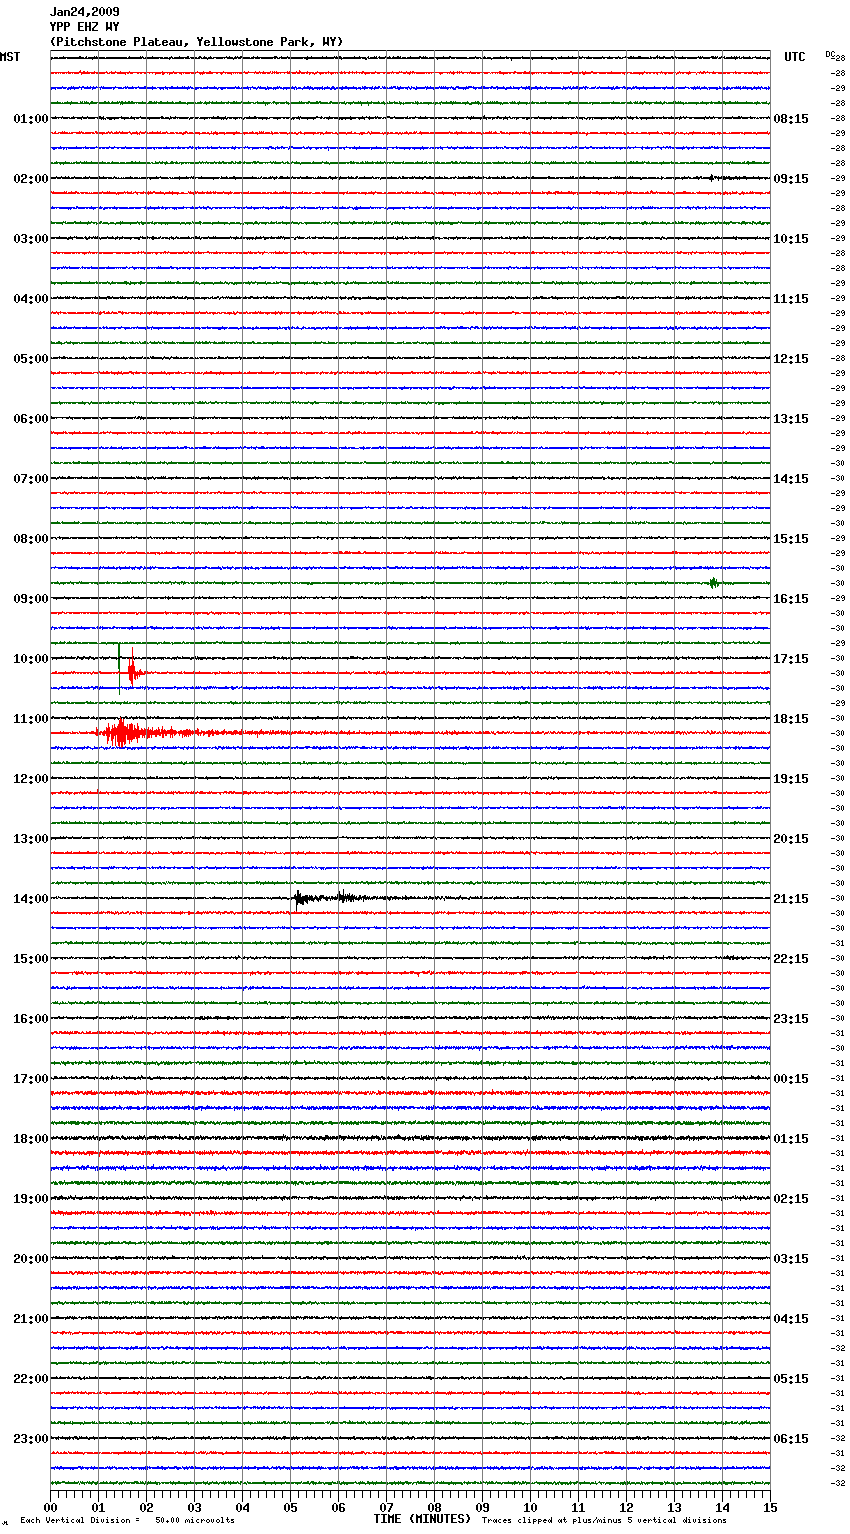Click the 14:00 MST hour label
The width and height of the screenshot is (850, 1534).
coord(31,899)
